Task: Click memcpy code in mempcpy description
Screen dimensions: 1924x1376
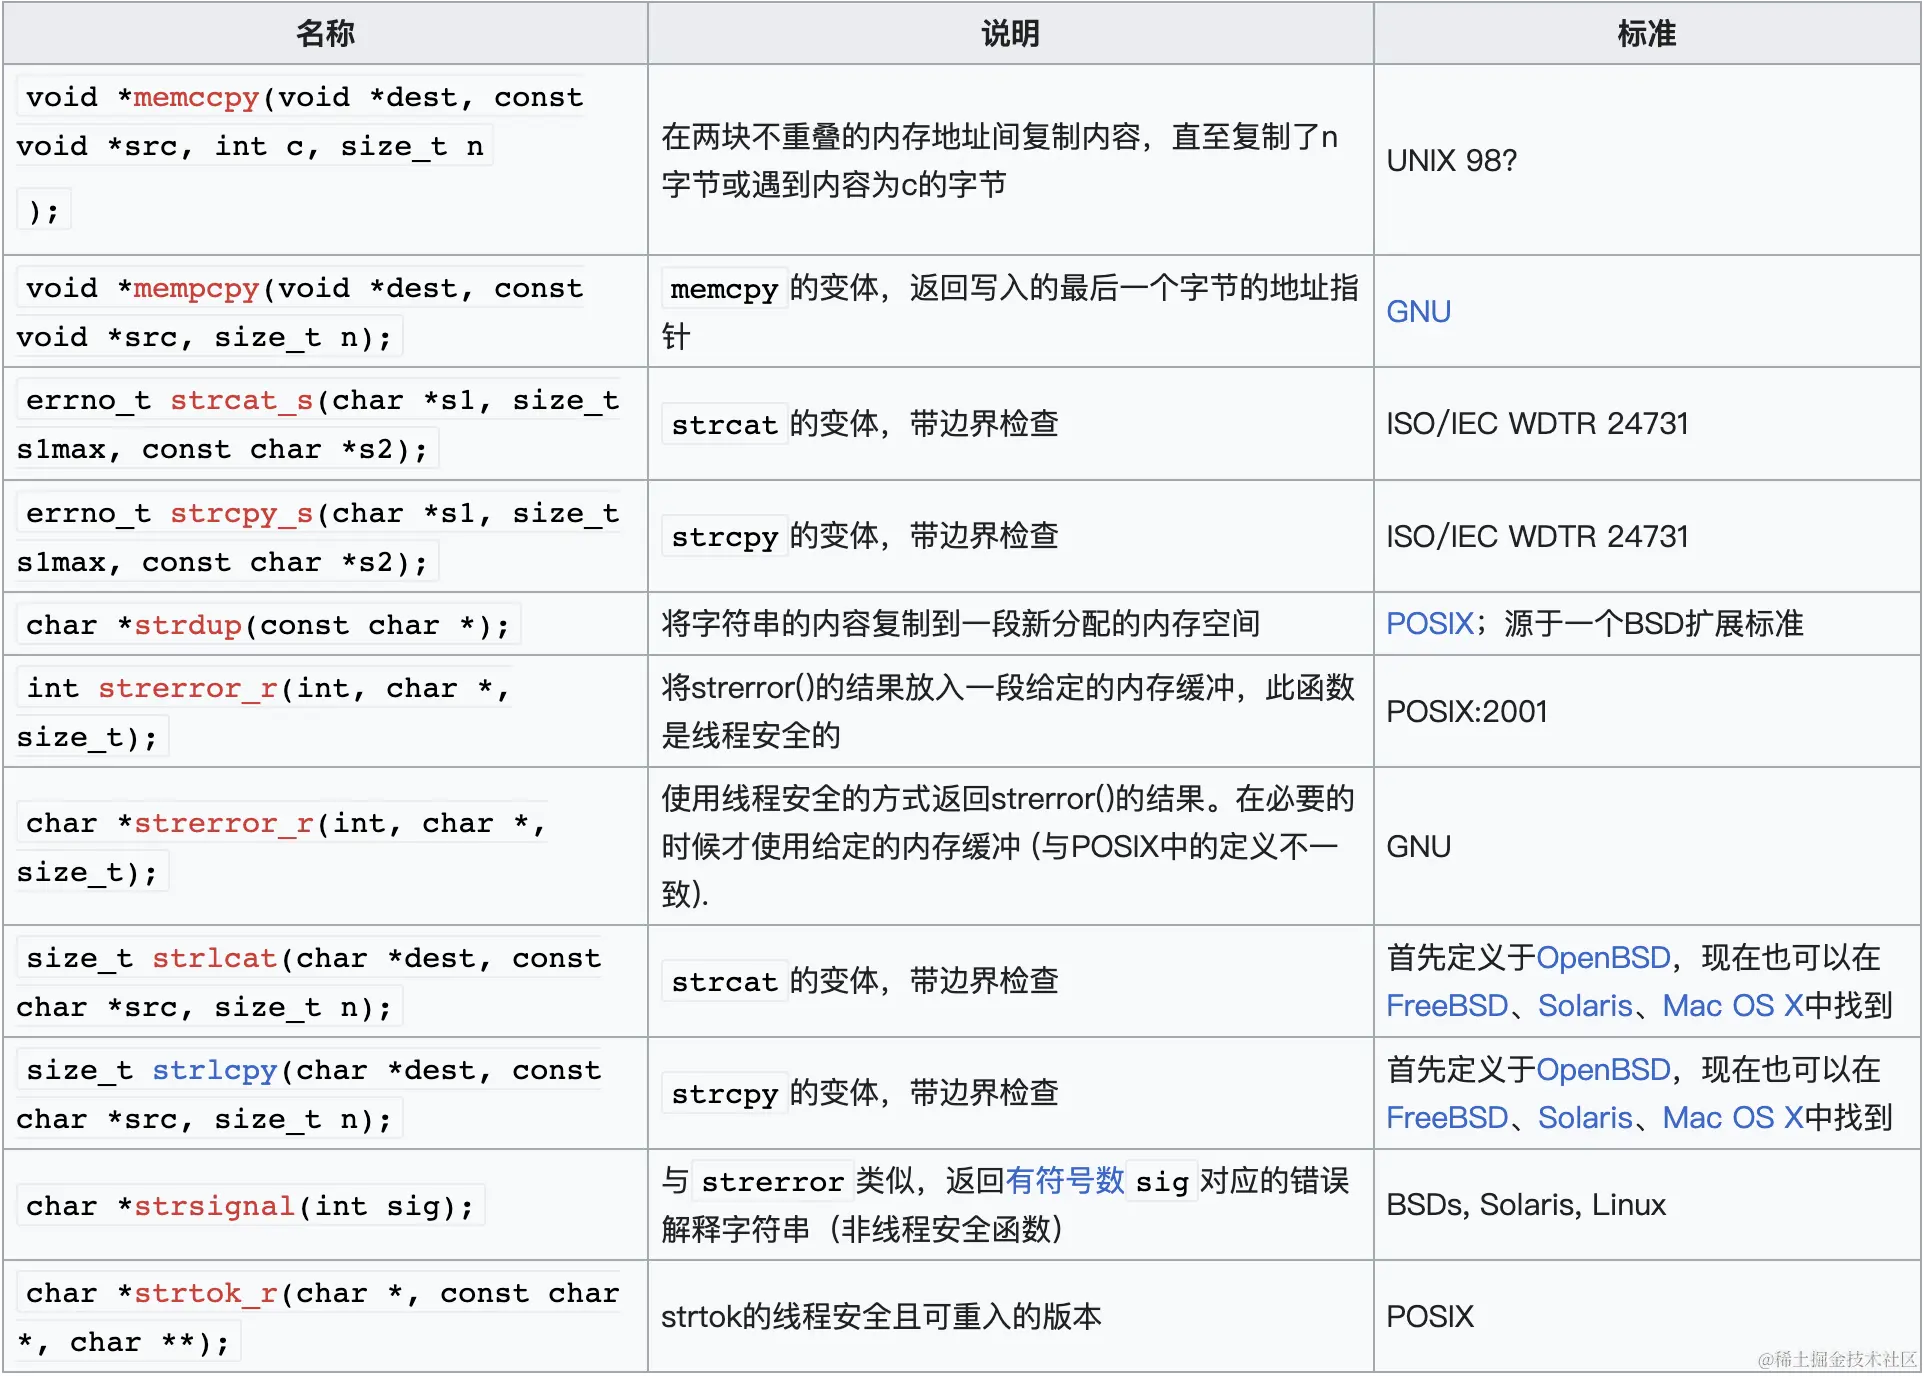Action: (724, 289)
